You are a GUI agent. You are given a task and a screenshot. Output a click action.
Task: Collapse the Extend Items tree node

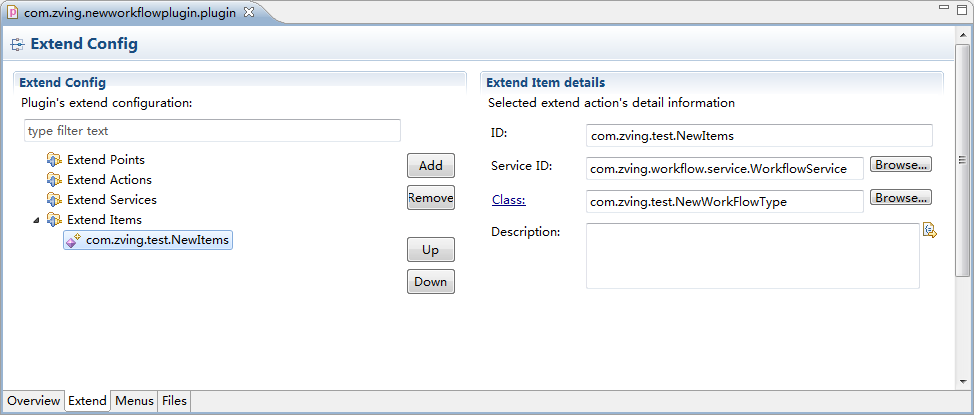click(37, 220)
